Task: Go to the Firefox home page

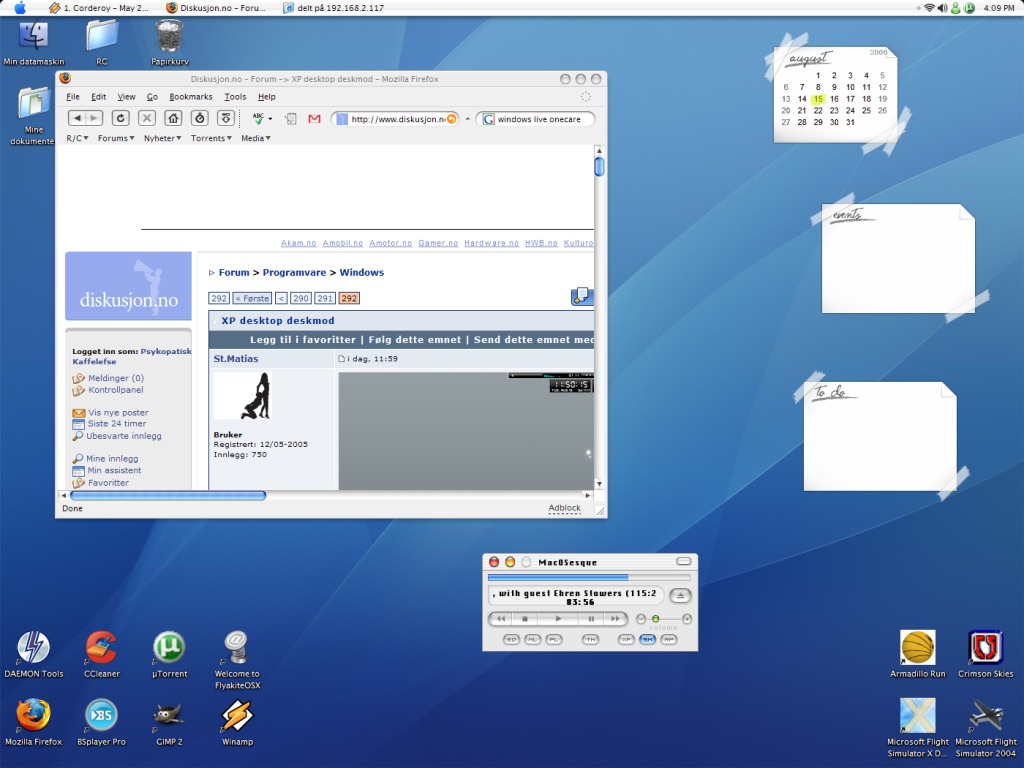Action: coord(173,118)
